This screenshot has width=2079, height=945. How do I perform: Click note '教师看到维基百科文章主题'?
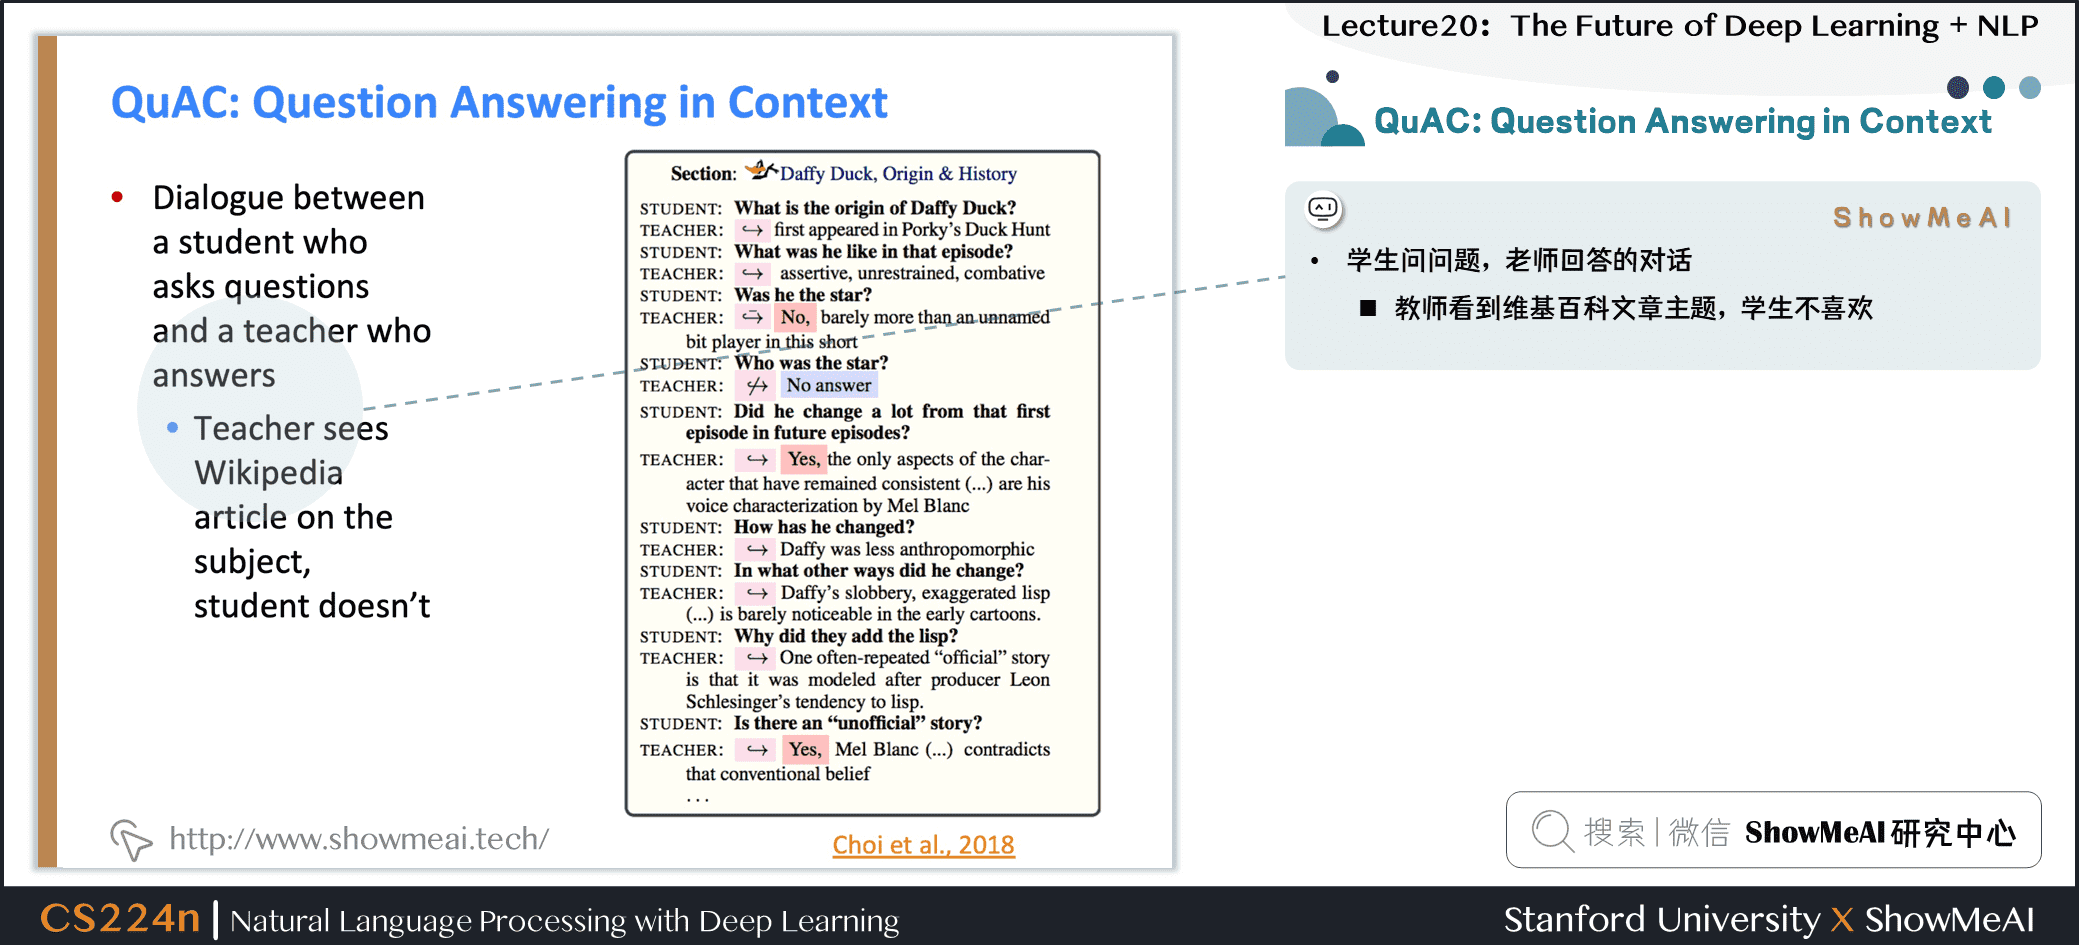coord(1633,308)
